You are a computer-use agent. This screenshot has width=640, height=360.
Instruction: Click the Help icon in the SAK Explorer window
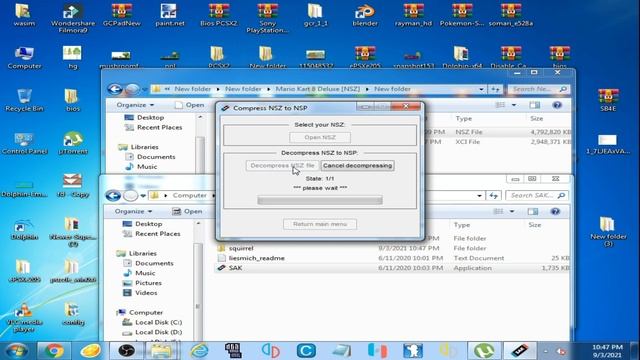pos(555,211)
